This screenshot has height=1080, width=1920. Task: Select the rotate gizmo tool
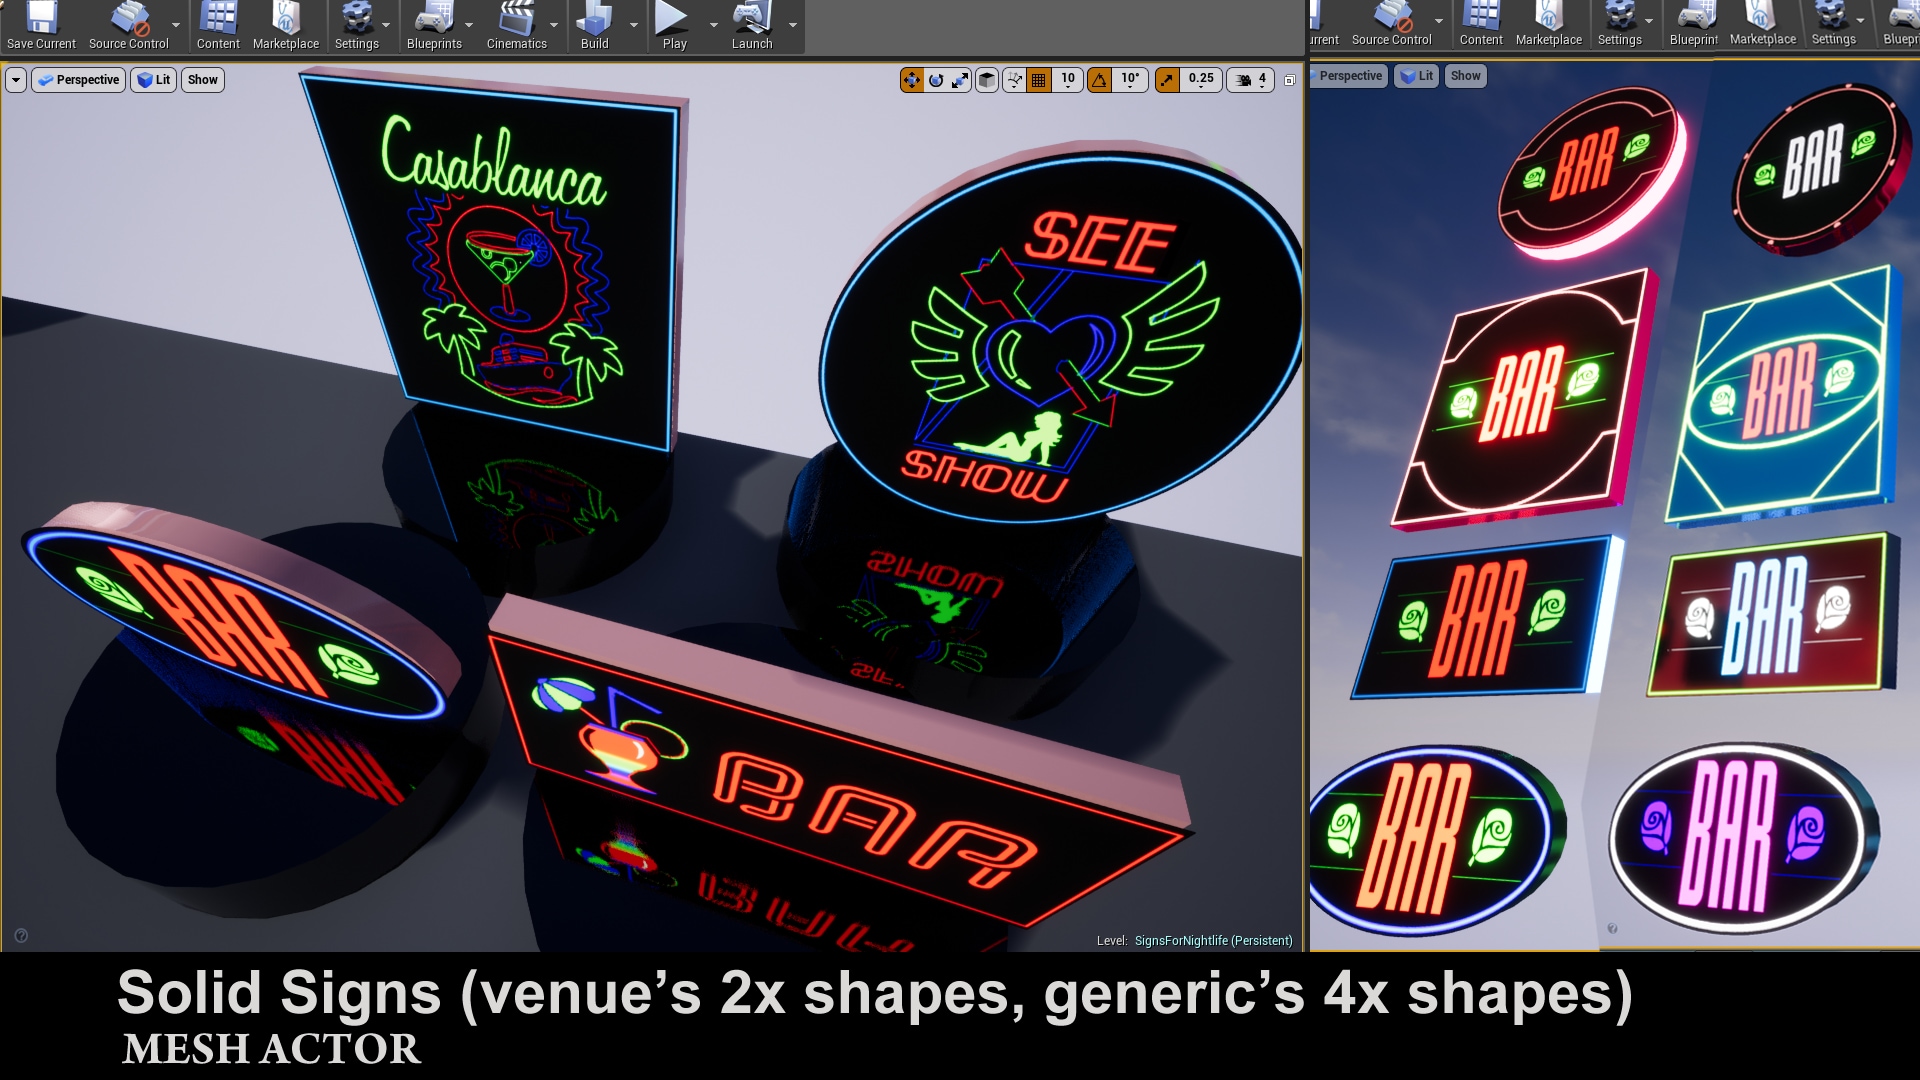936,80
